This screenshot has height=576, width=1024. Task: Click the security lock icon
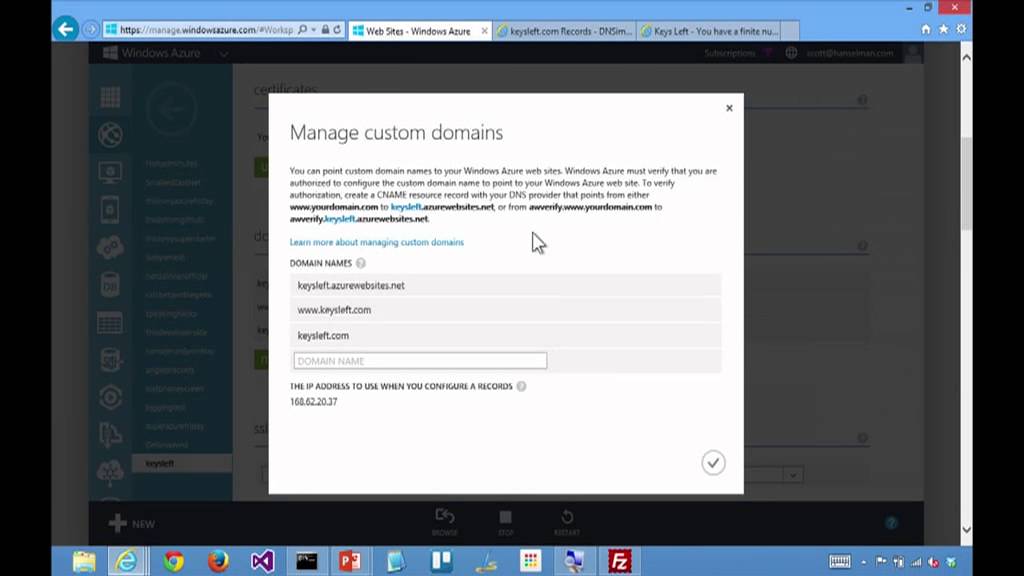point(325,30)
